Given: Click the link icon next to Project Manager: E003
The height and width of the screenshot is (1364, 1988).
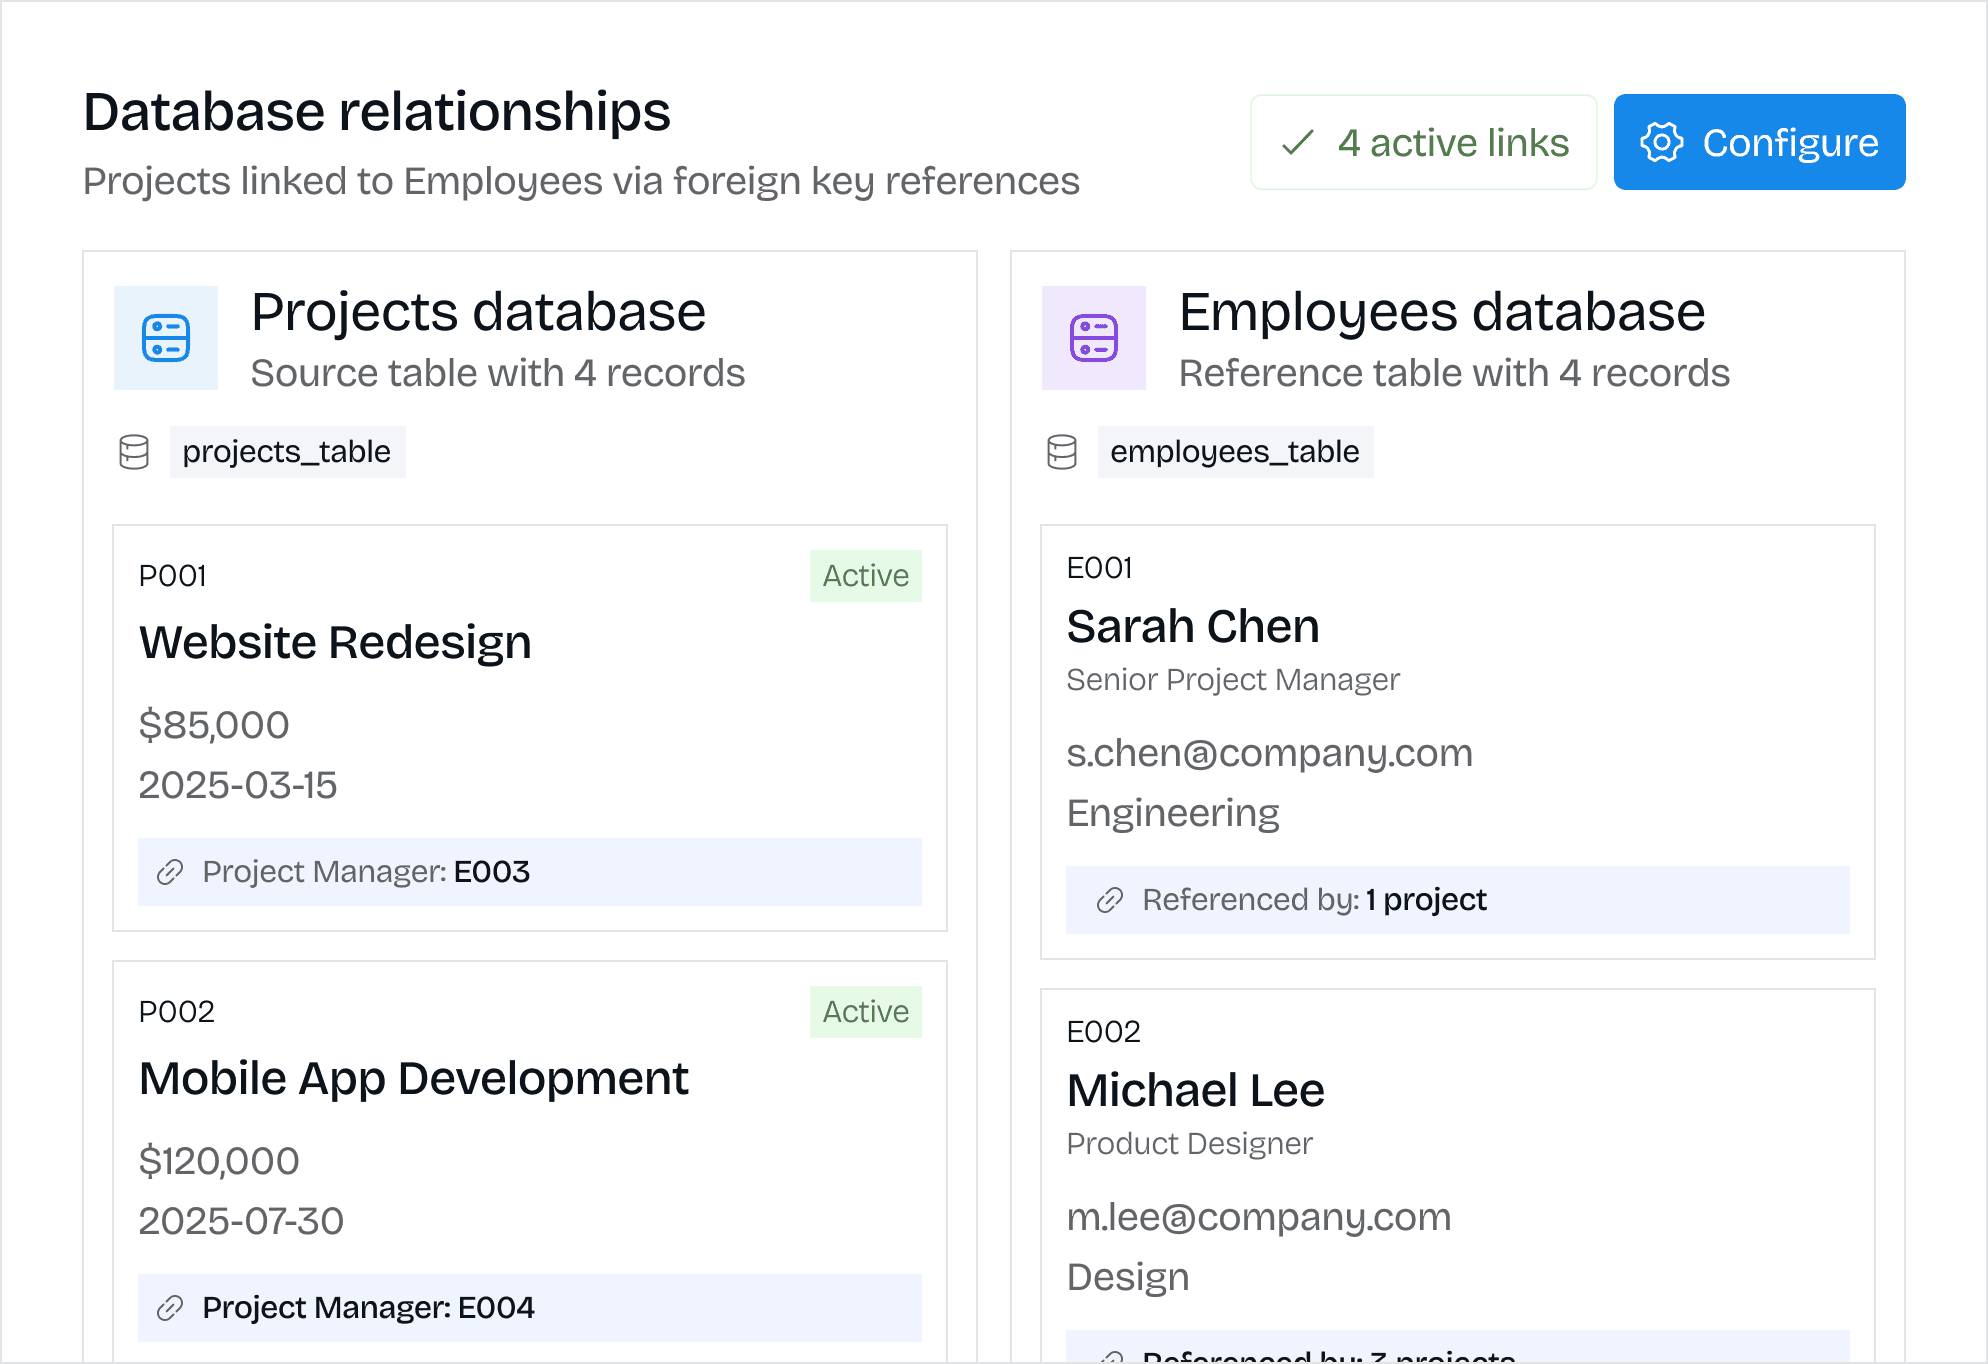Looking at the screenshot, I should click(x=170, y=872).
